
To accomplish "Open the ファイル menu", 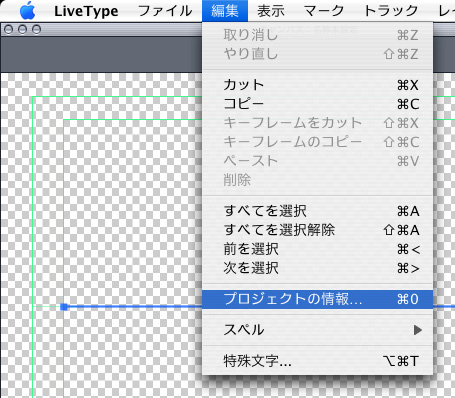I will 165,11.
